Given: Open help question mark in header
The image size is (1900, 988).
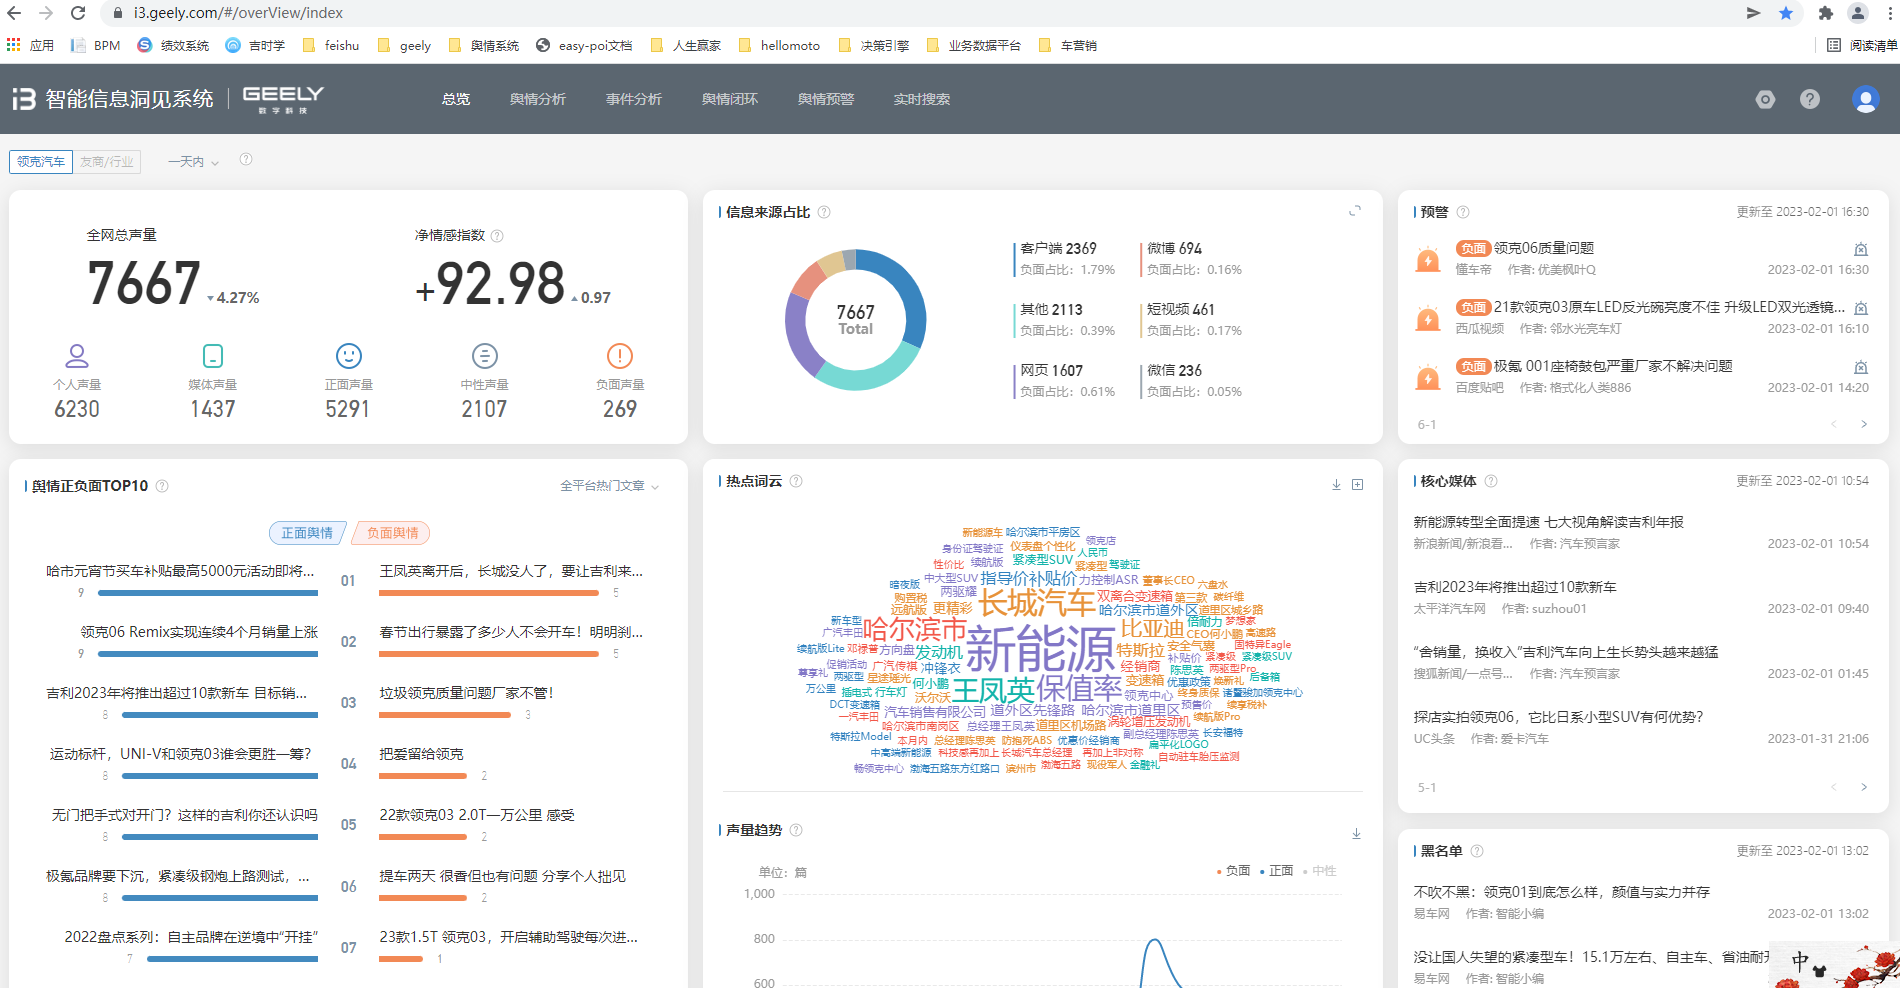Looking at the screenshot, I should pyautogui.click(x=1810, y=99).
